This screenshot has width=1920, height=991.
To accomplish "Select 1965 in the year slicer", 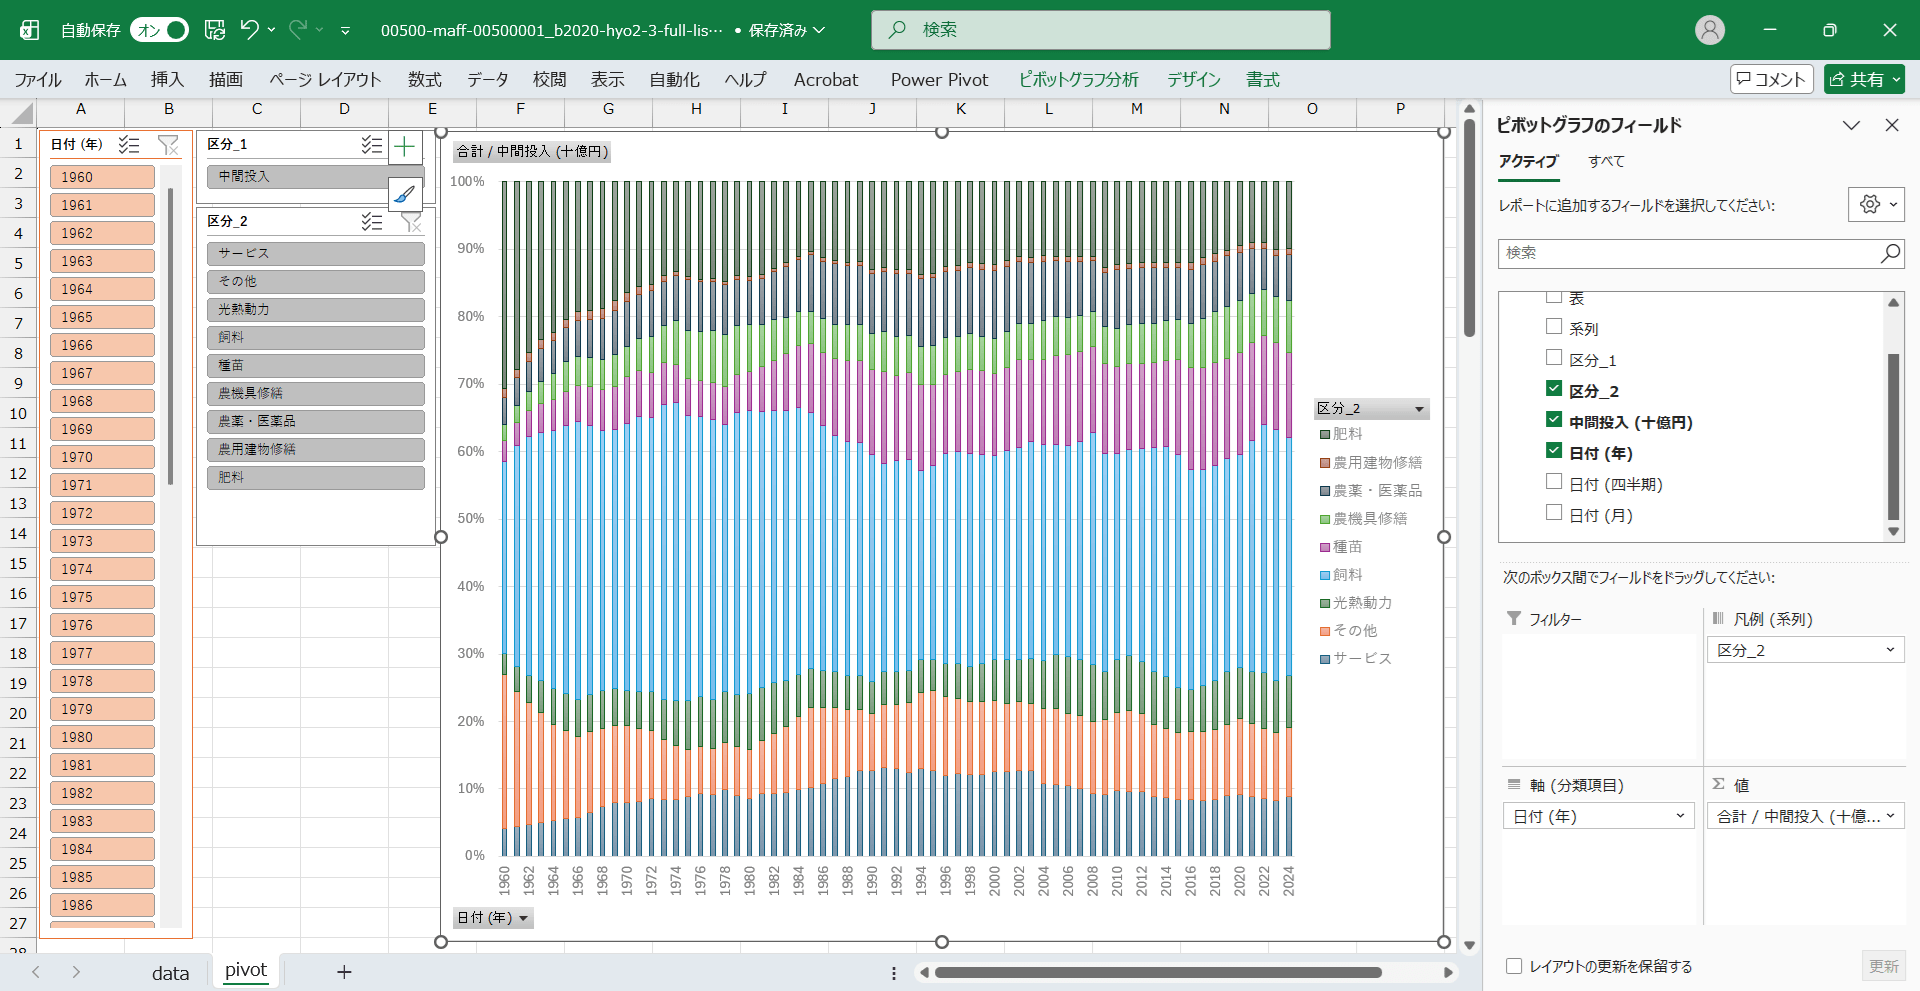I will click(102, 317).
